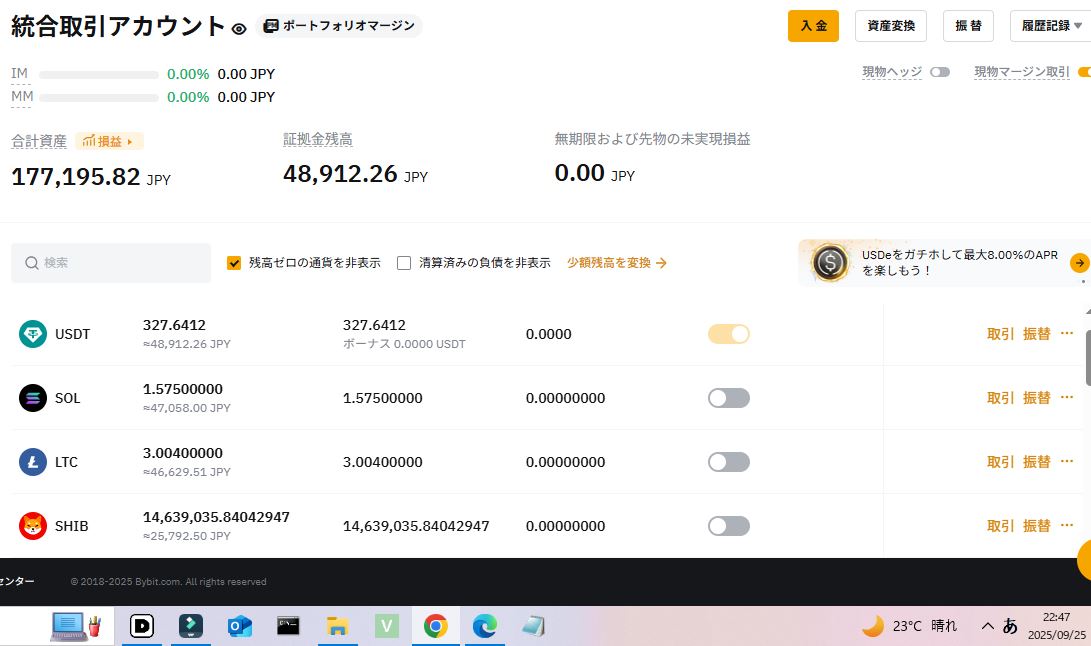The width and height of the screenshot is (1091, 646).
Task: Click 取引 link in the LTC row
Action: (x=1000, y=462)
